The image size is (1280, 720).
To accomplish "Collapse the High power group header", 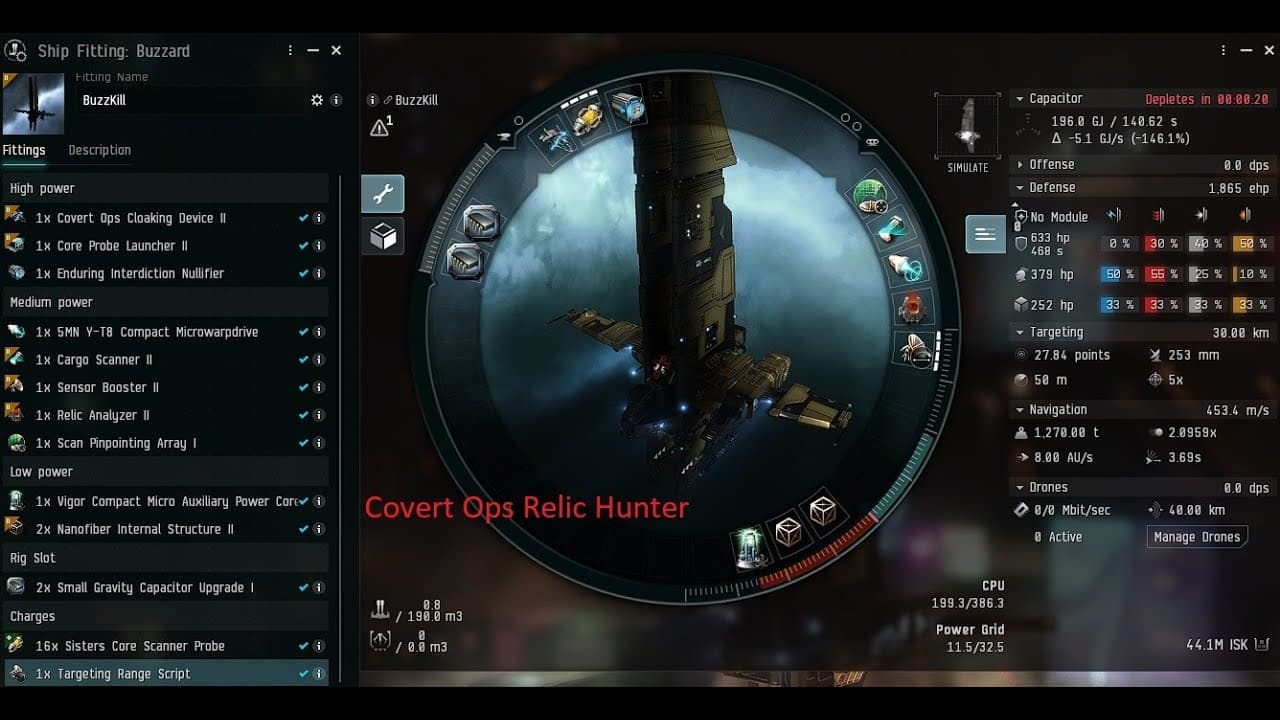I will click(165, 188).
